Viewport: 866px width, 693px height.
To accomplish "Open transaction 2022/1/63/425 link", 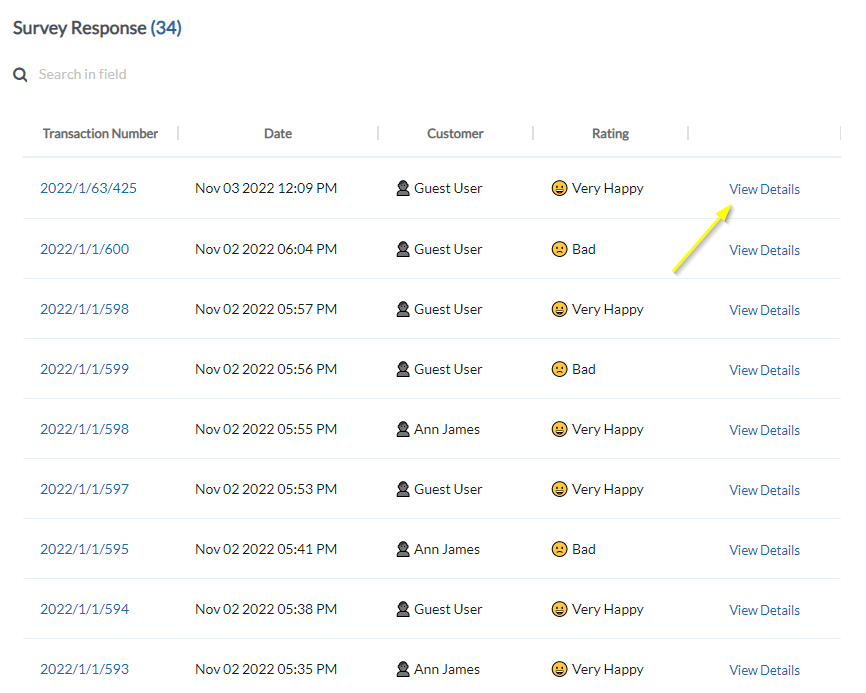I will point(88,189).
